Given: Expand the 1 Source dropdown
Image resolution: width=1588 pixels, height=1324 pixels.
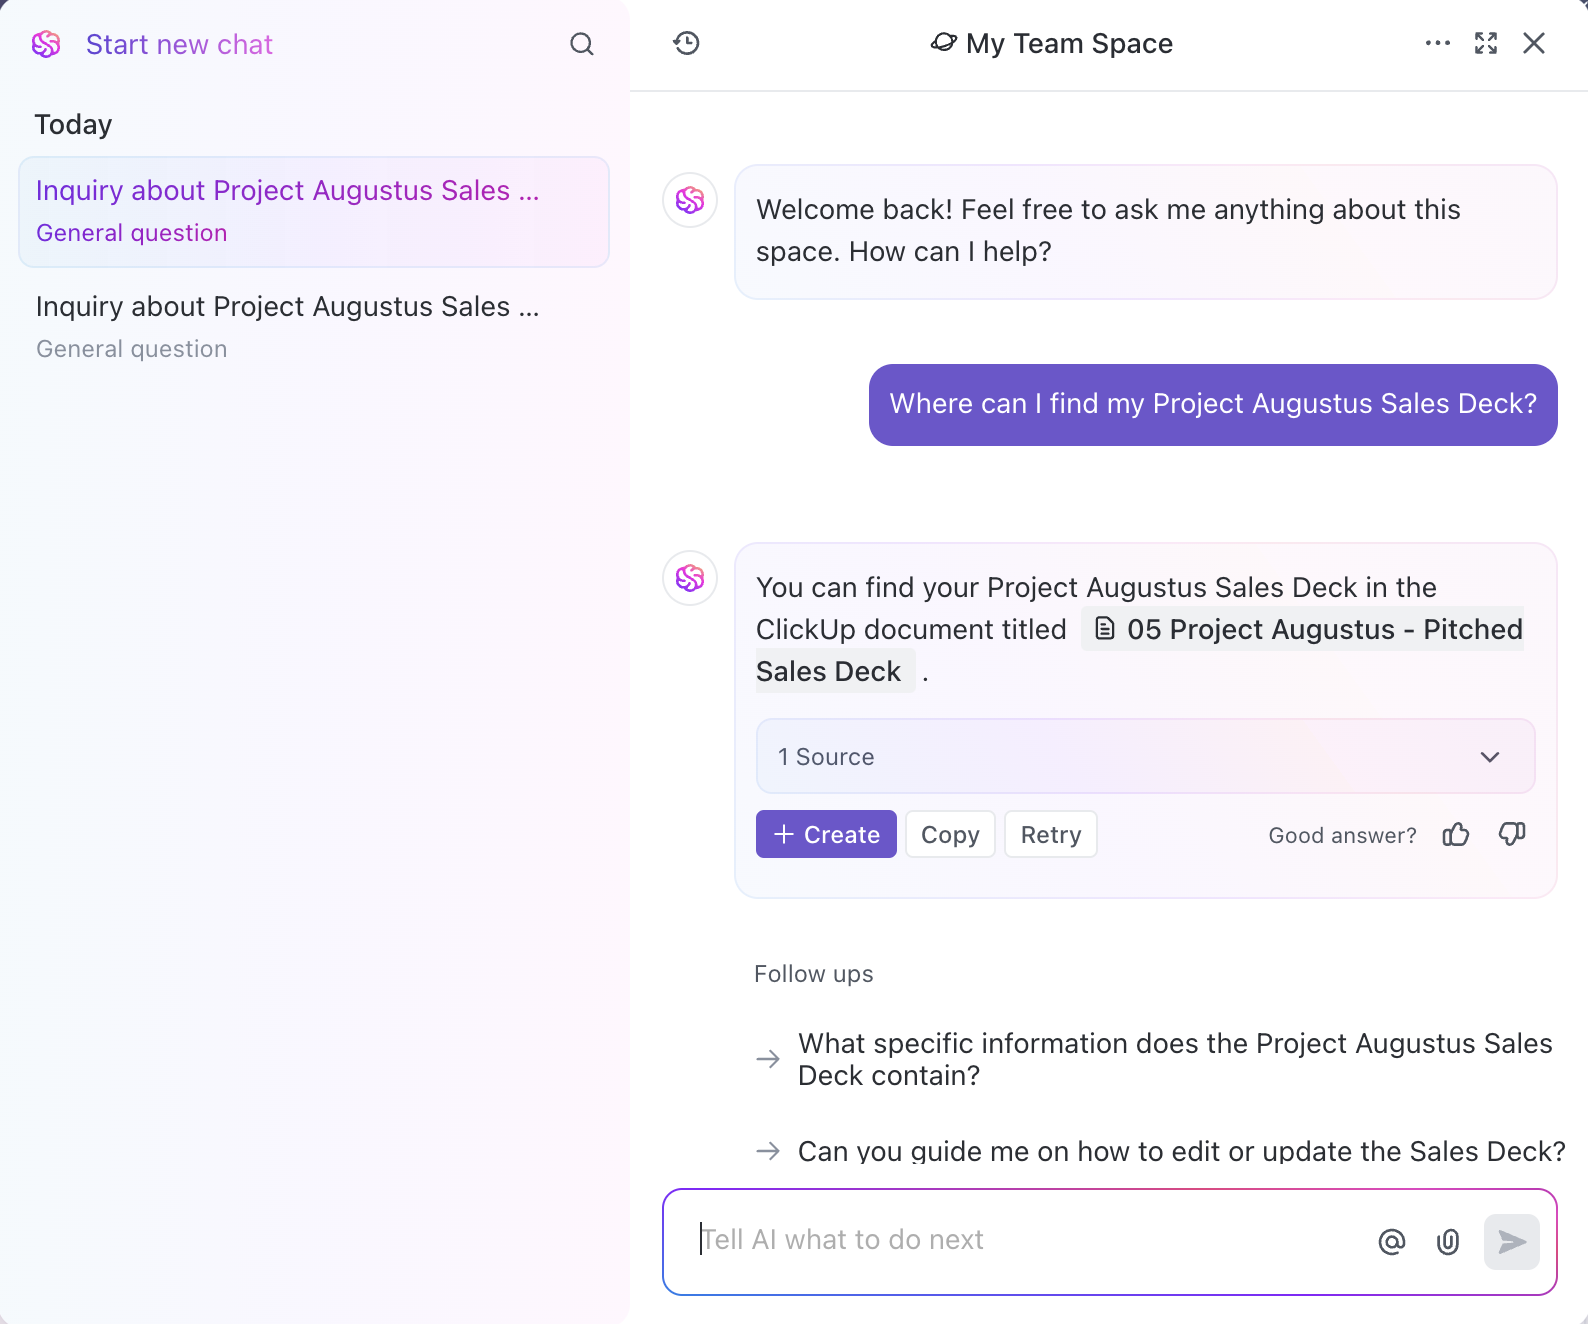Looking at the screenshot, I should pos(1145,756).
